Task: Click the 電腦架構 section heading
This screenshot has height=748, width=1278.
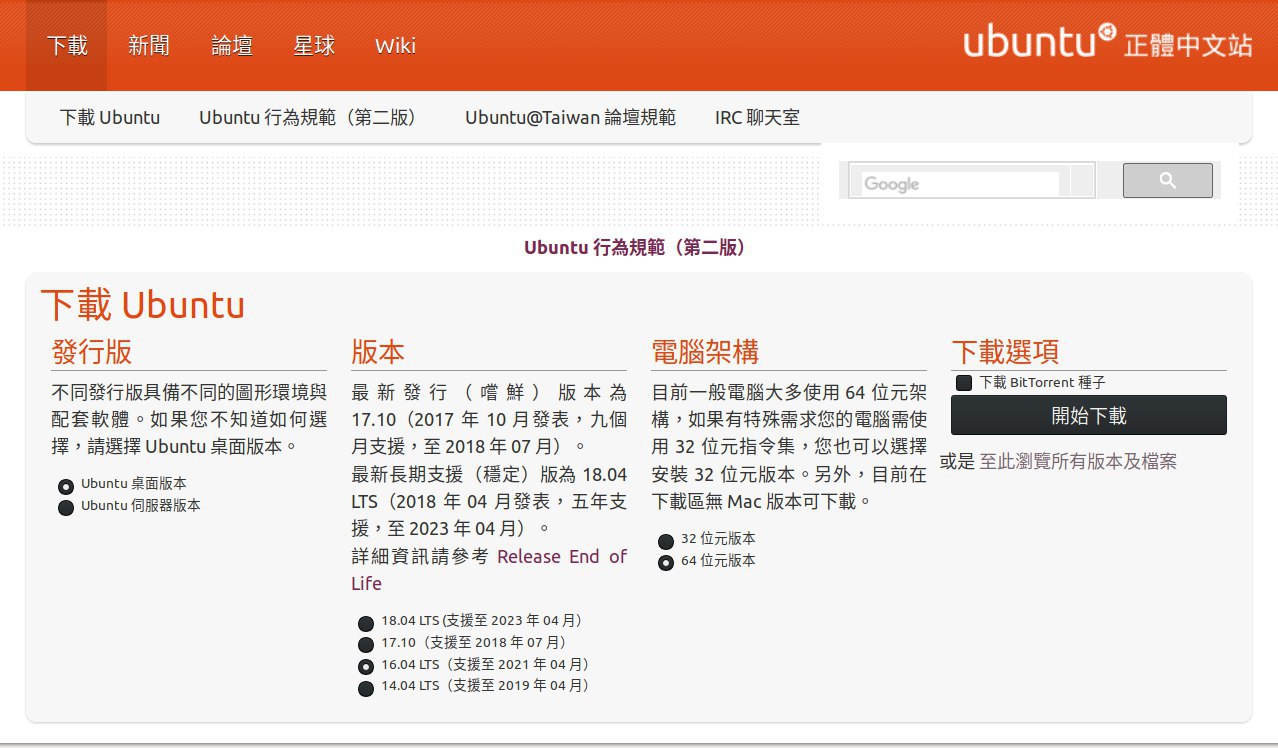Action: point(705,352)
